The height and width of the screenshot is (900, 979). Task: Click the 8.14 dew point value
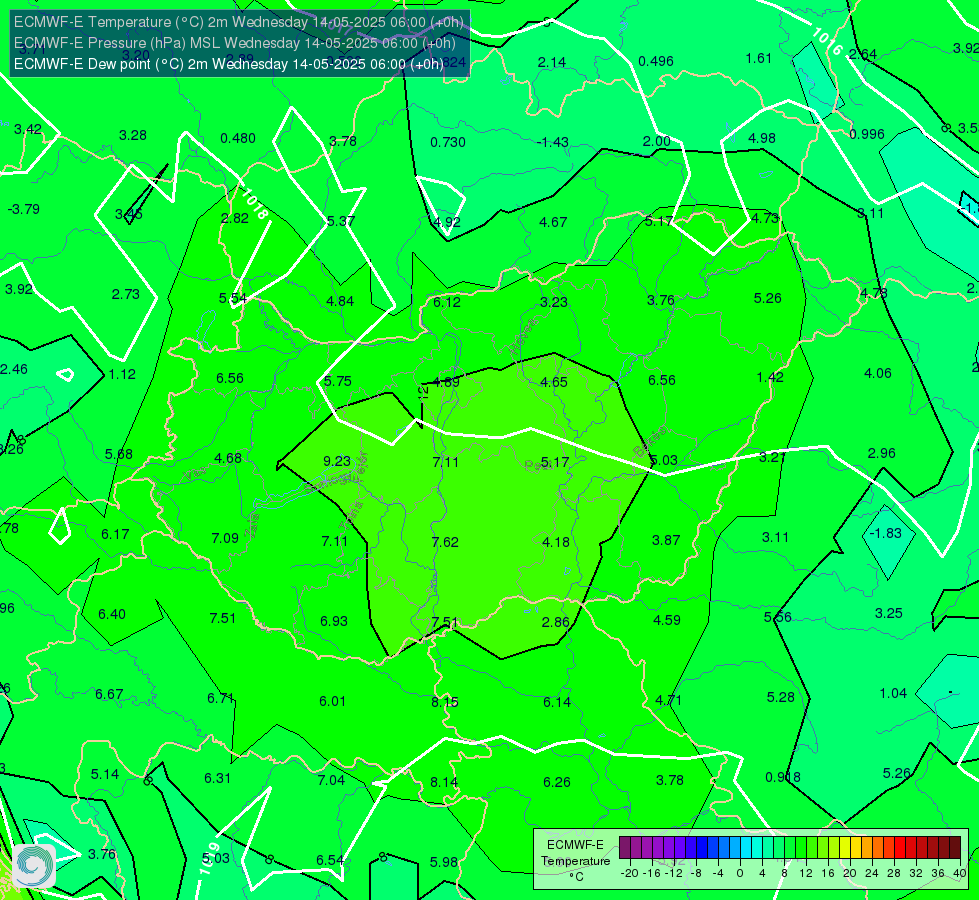click(x=444, y=782)
